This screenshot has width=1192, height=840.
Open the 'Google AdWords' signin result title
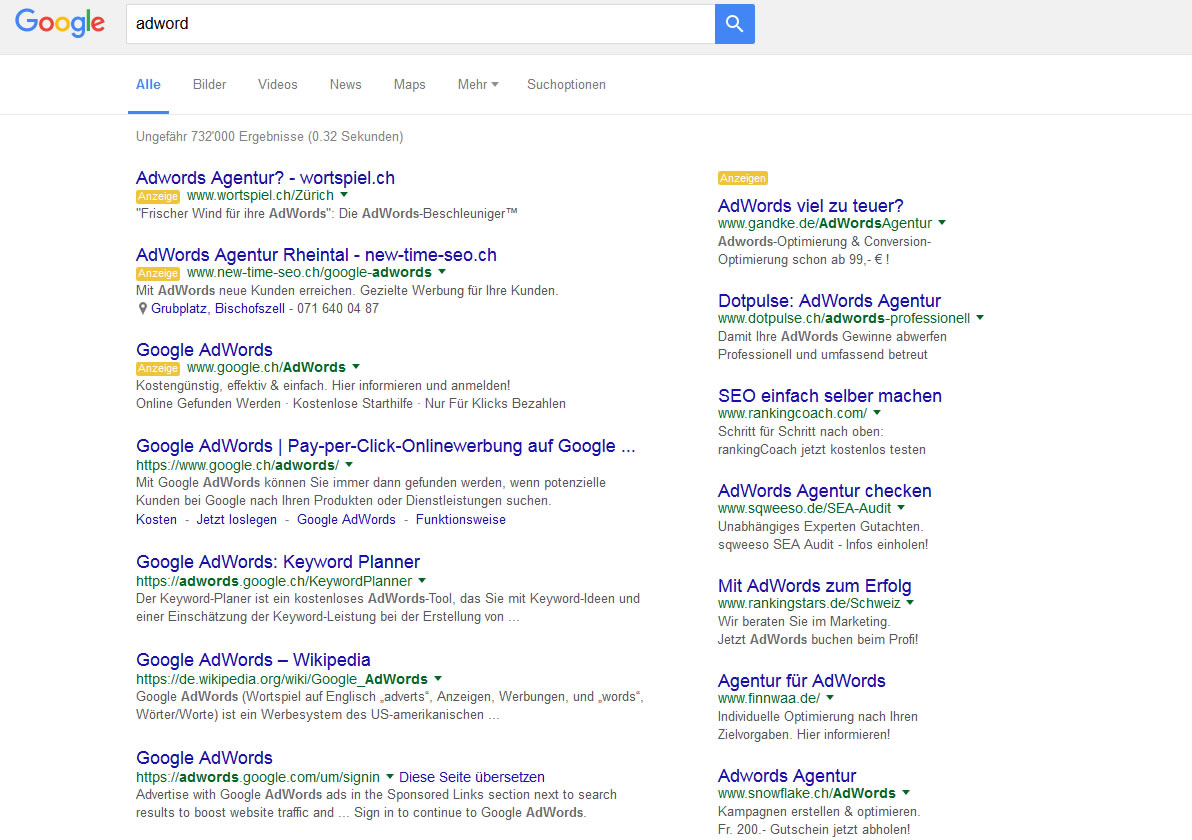pos(204,758)
